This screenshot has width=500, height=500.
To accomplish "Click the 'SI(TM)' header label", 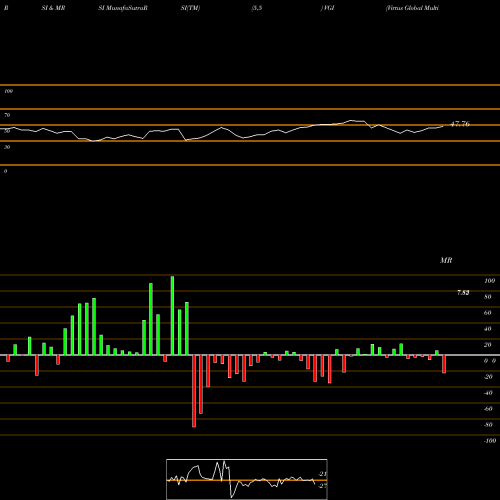I will pyautogui.click(x=190, y=8).
